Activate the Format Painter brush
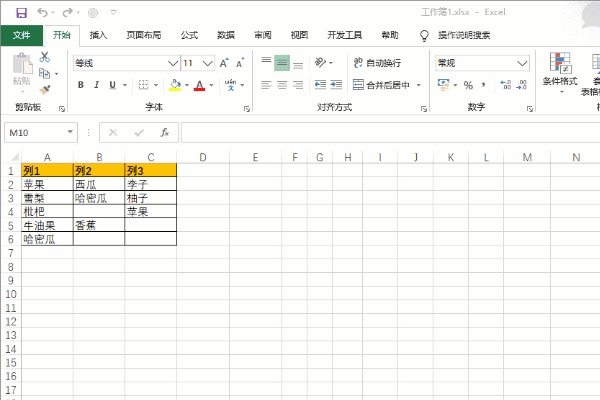 [x=45, y=90]
